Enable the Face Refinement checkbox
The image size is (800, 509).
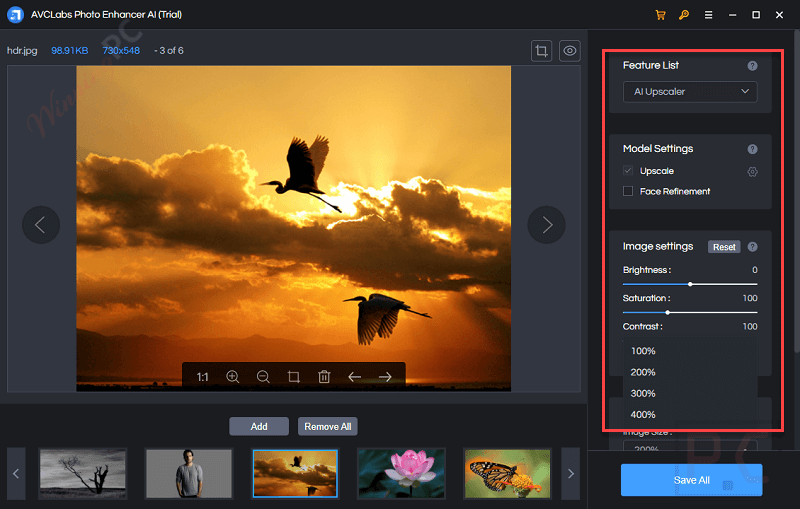pos(628,191)
